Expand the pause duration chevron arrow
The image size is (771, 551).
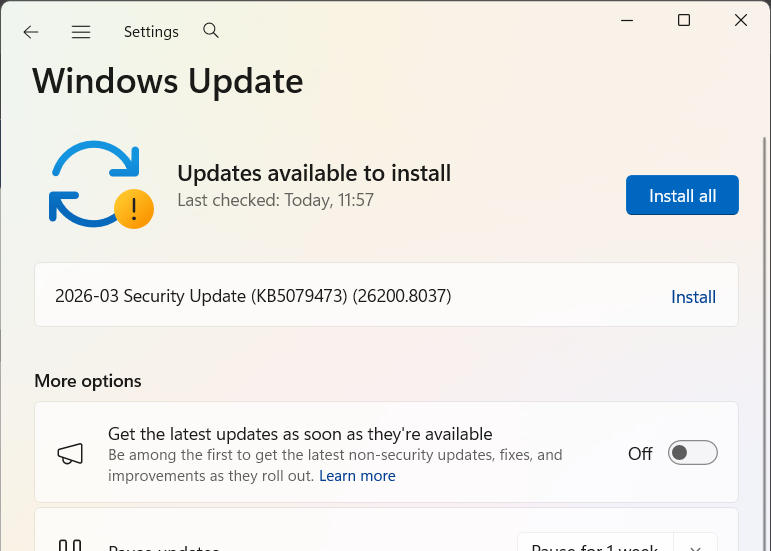pyautogui.click(x=695, y=545)
